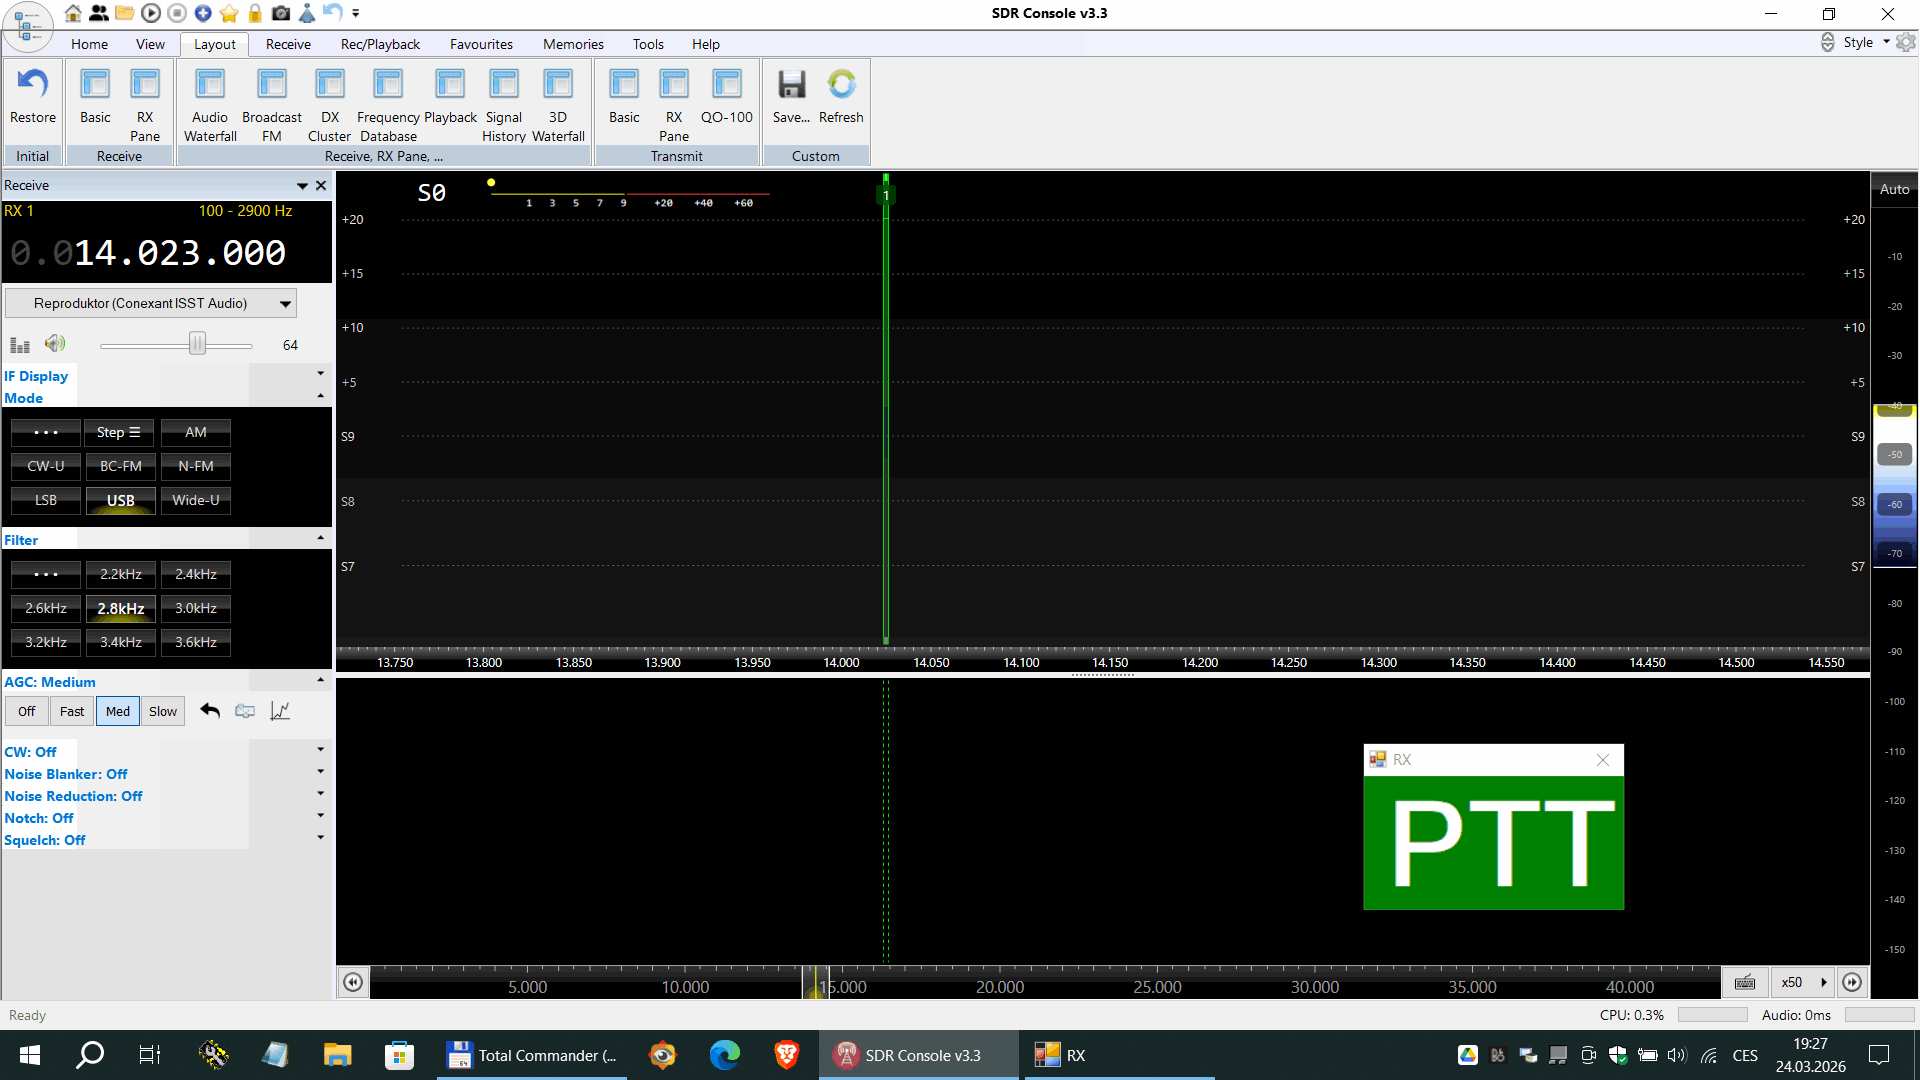Mute audio with the speaker icon
The image size is (1920, 1080).
point(55,344)
